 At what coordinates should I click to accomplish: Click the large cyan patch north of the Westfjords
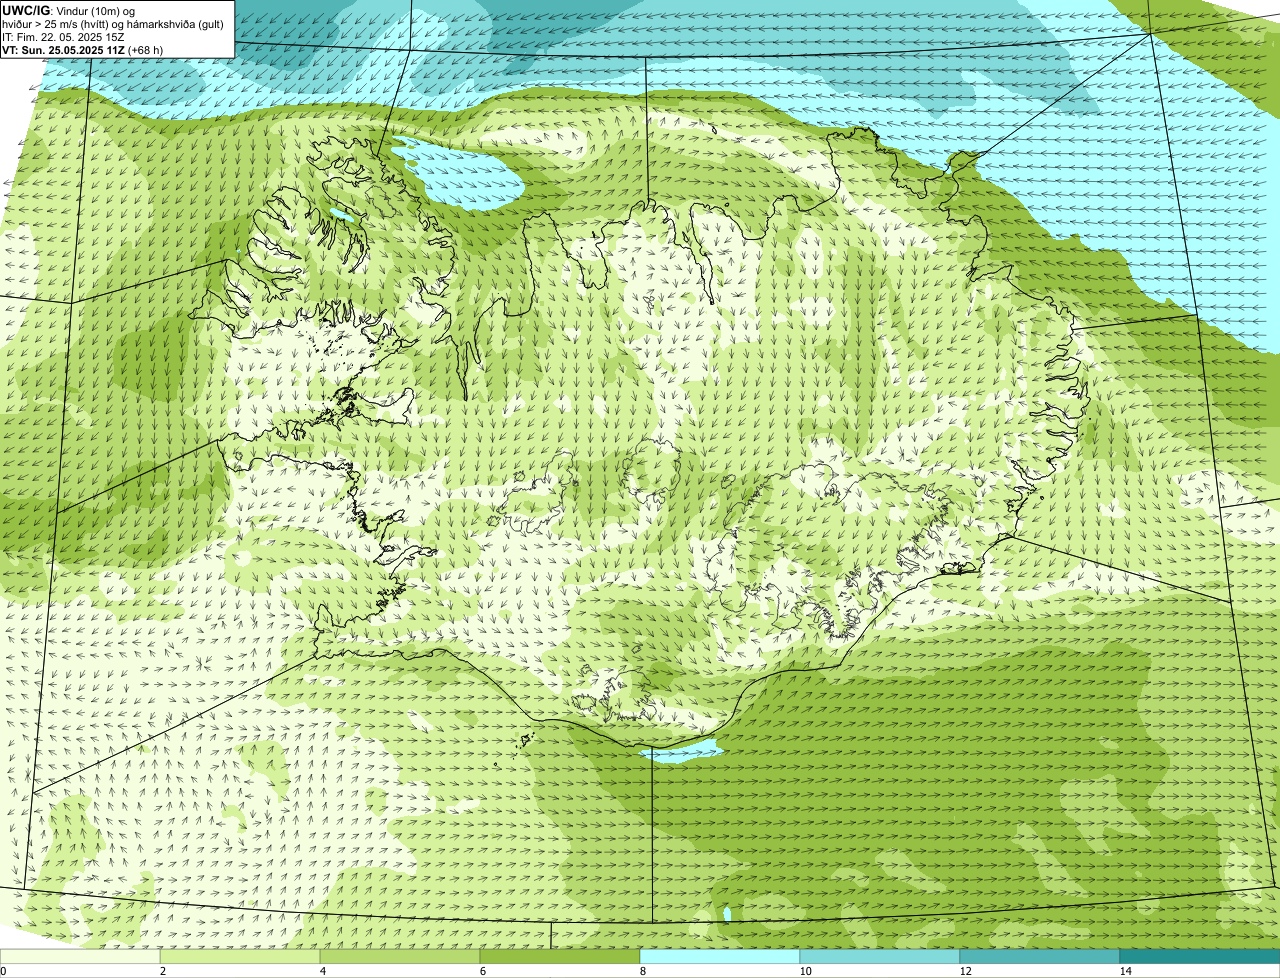(462, 174)
